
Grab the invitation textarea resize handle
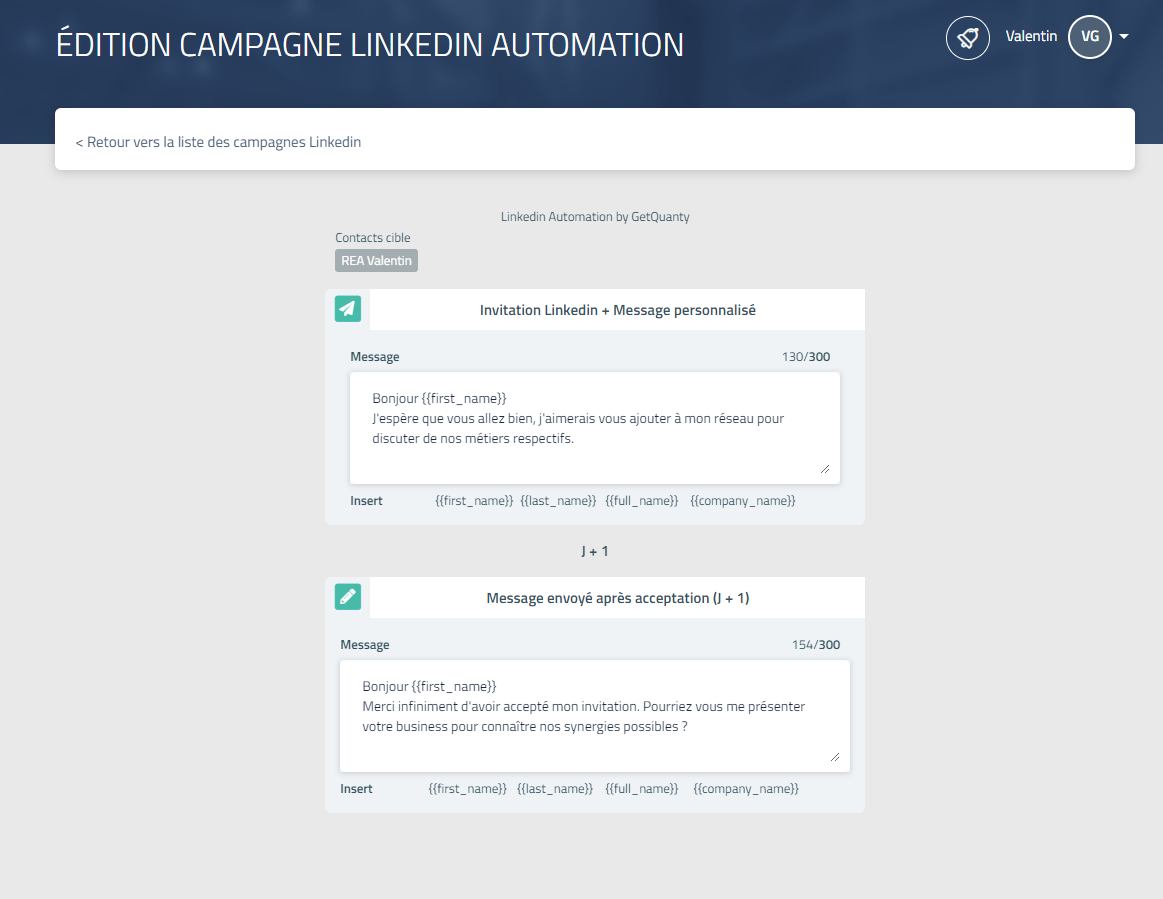(825, 468)
